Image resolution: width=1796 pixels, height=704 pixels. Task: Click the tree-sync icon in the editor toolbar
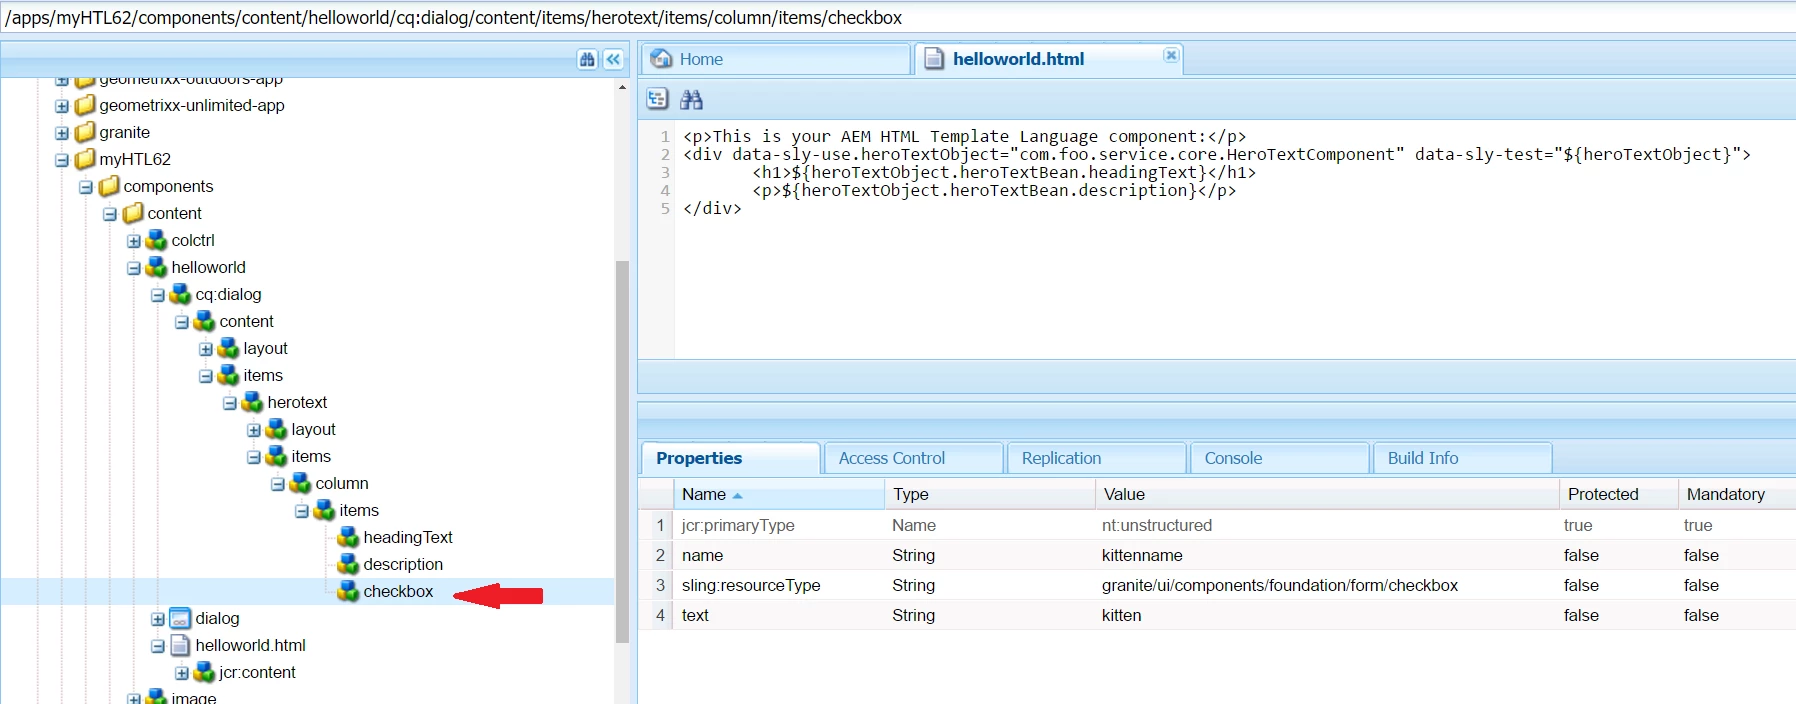click(657, 99)
